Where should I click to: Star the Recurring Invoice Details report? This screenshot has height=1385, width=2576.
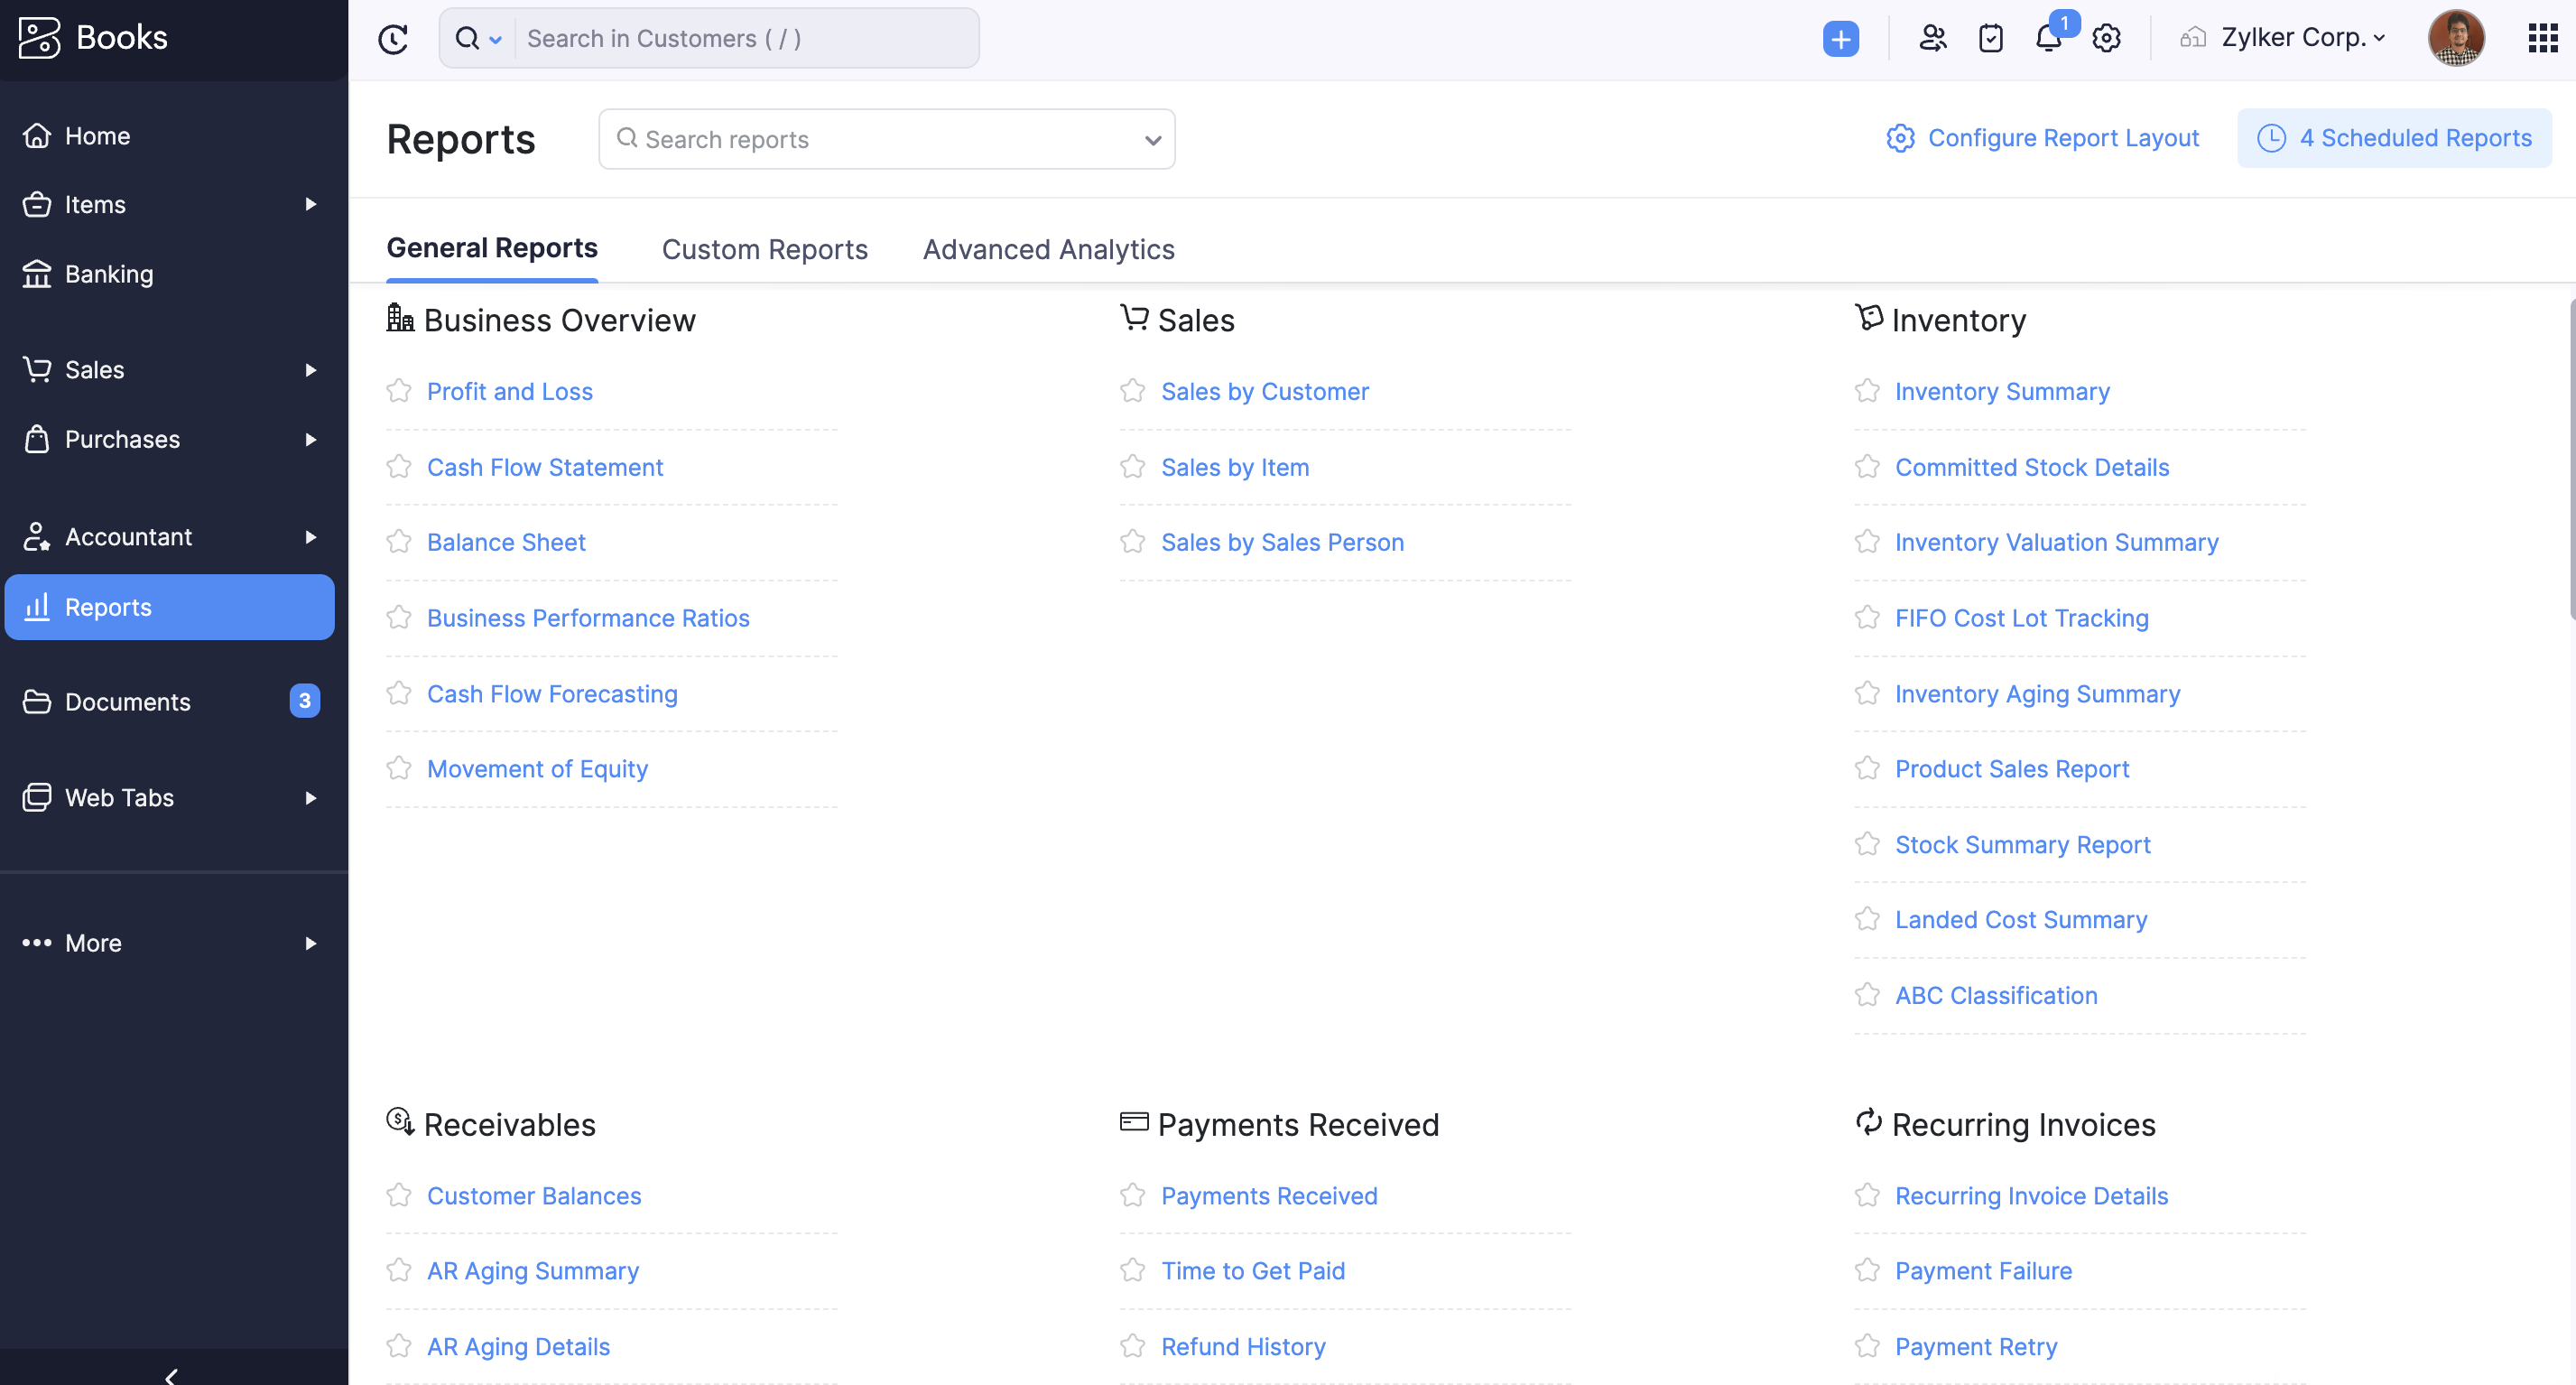[1867, 1196]
